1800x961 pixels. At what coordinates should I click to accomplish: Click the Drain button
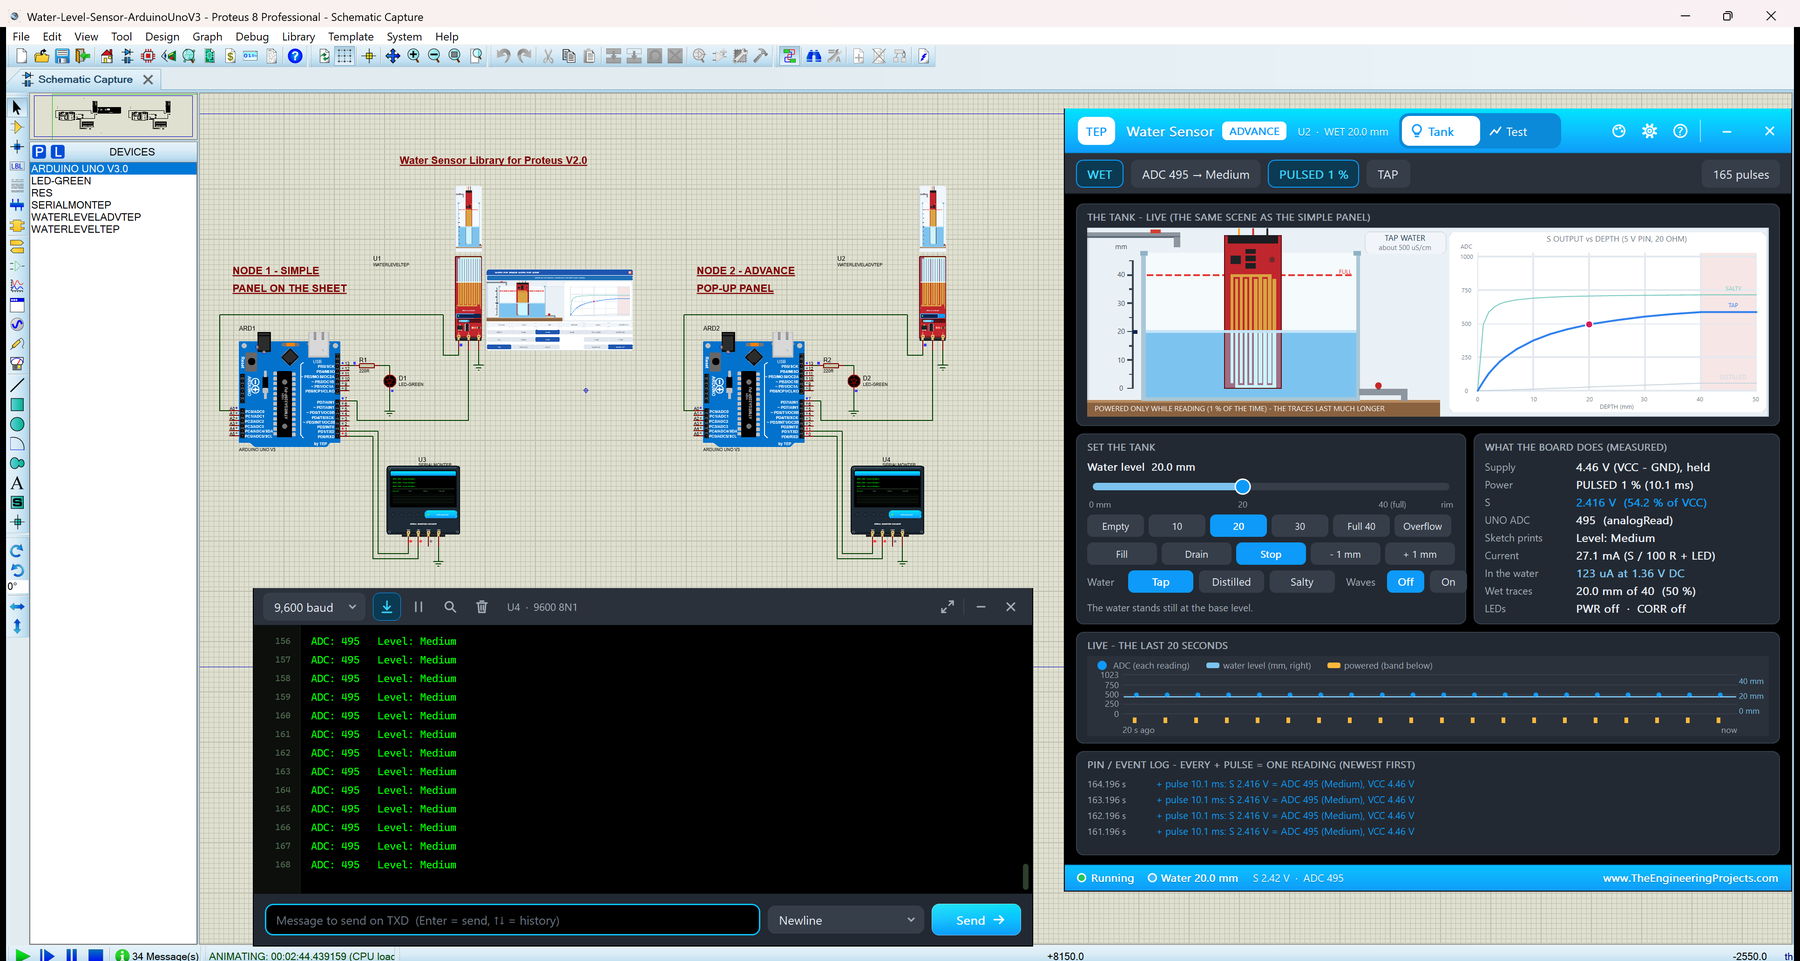tap(1196, 554)
